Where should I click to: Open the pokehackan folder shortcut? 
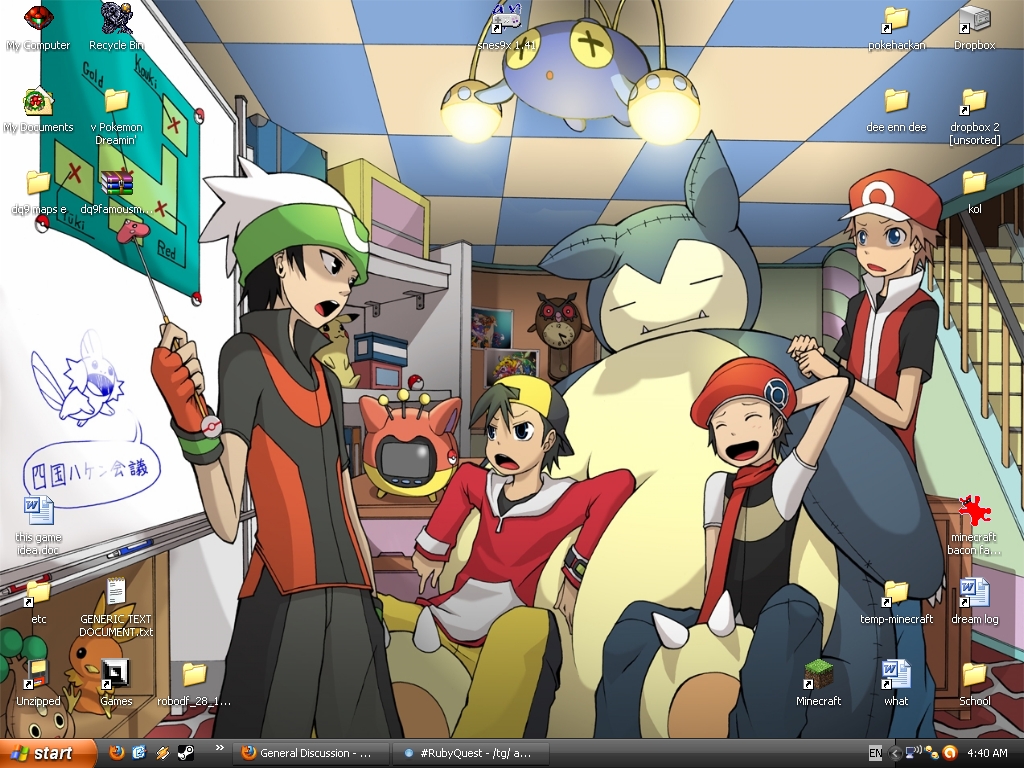coord(896,19)
